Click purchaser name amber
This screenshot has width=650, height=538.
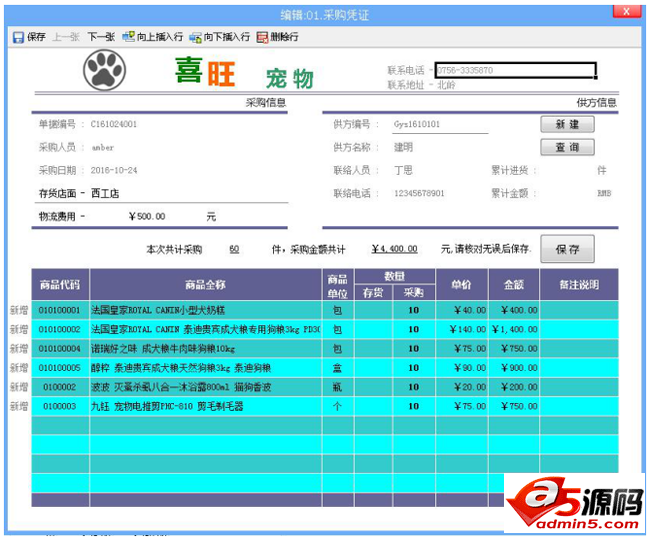[102, 147]
